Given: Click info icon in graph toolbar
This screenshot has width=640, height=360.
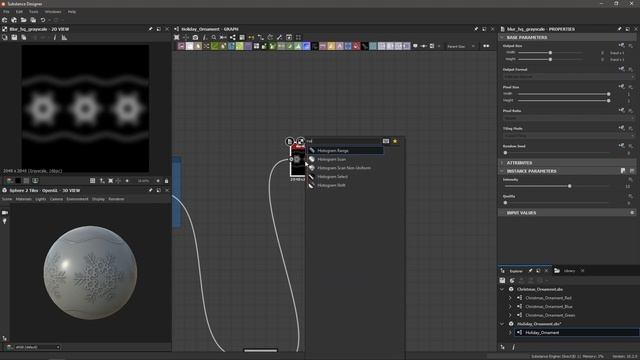Looking at the screenshot, I should point(204,38).
